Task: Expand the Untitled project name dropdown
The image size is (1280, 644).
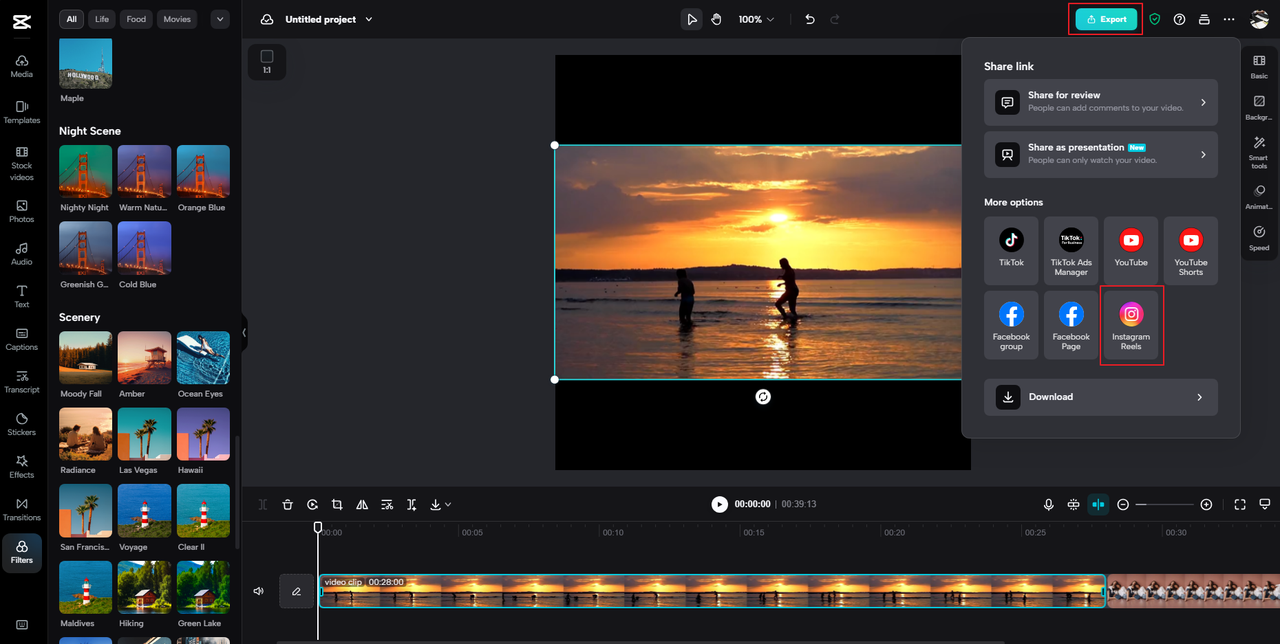Action: tap(368, 19)
